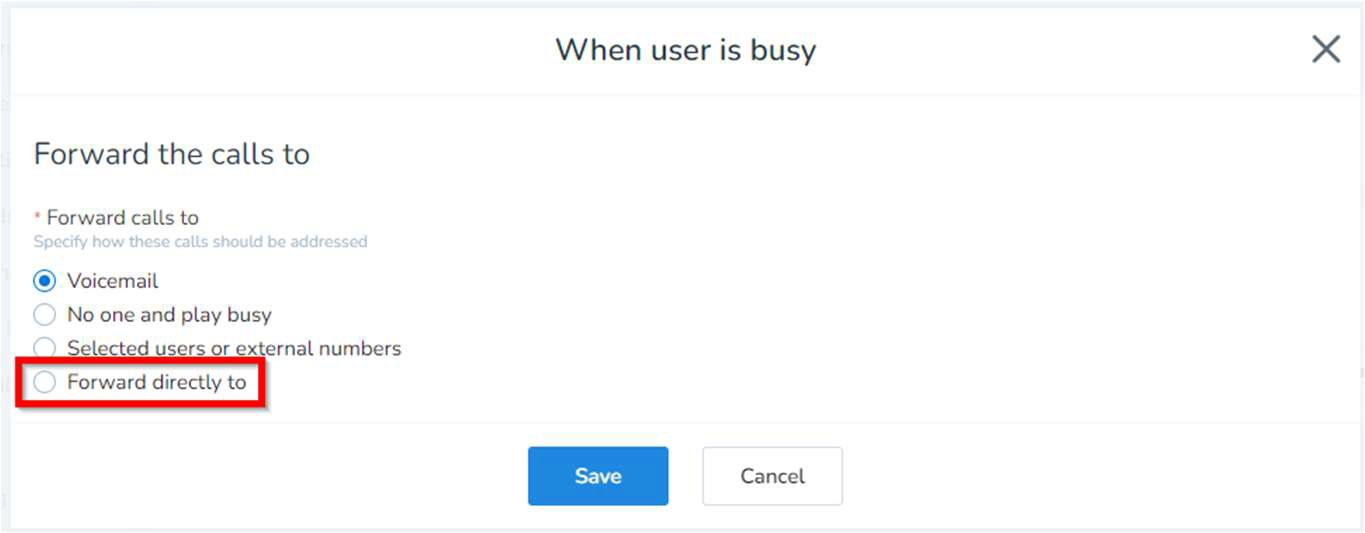Enable the "Forward directly to" radio circle

[x=44, y=382]
